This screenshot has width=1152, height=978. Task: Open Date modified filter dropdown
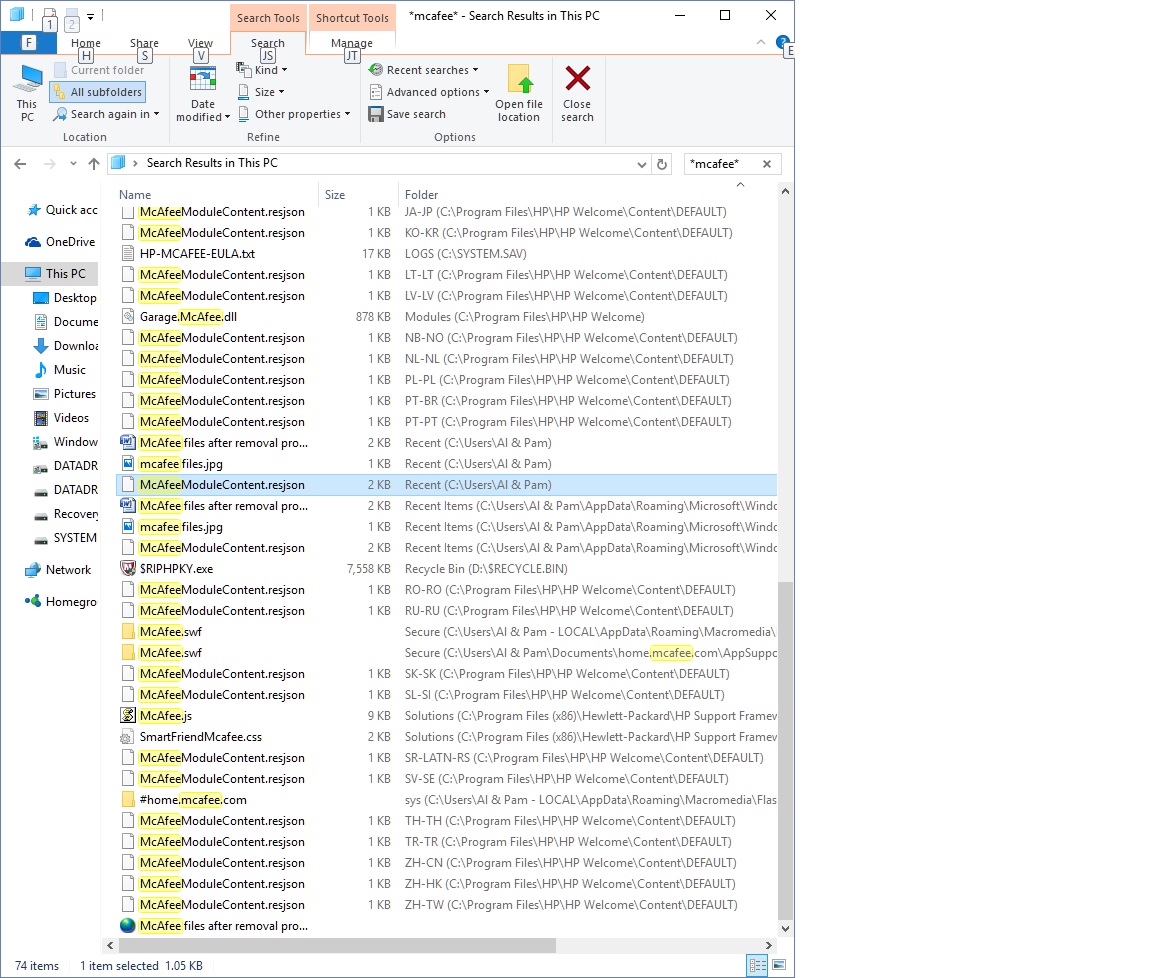(x=203, y=93)
